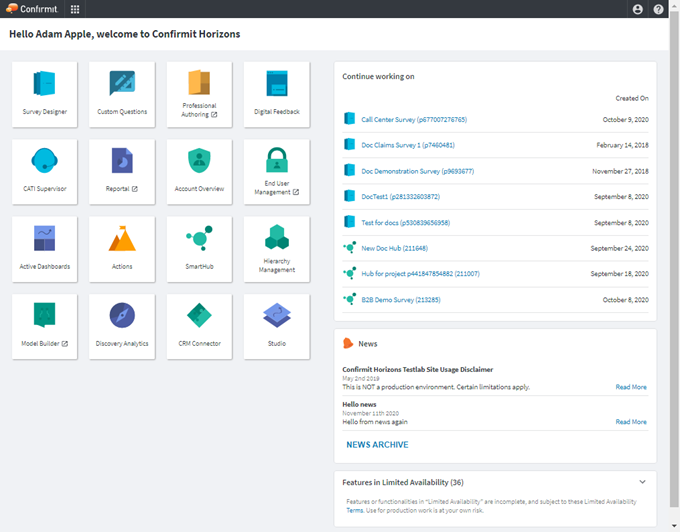Click survey icon beside Call Center Survey

tap(350, 119)
